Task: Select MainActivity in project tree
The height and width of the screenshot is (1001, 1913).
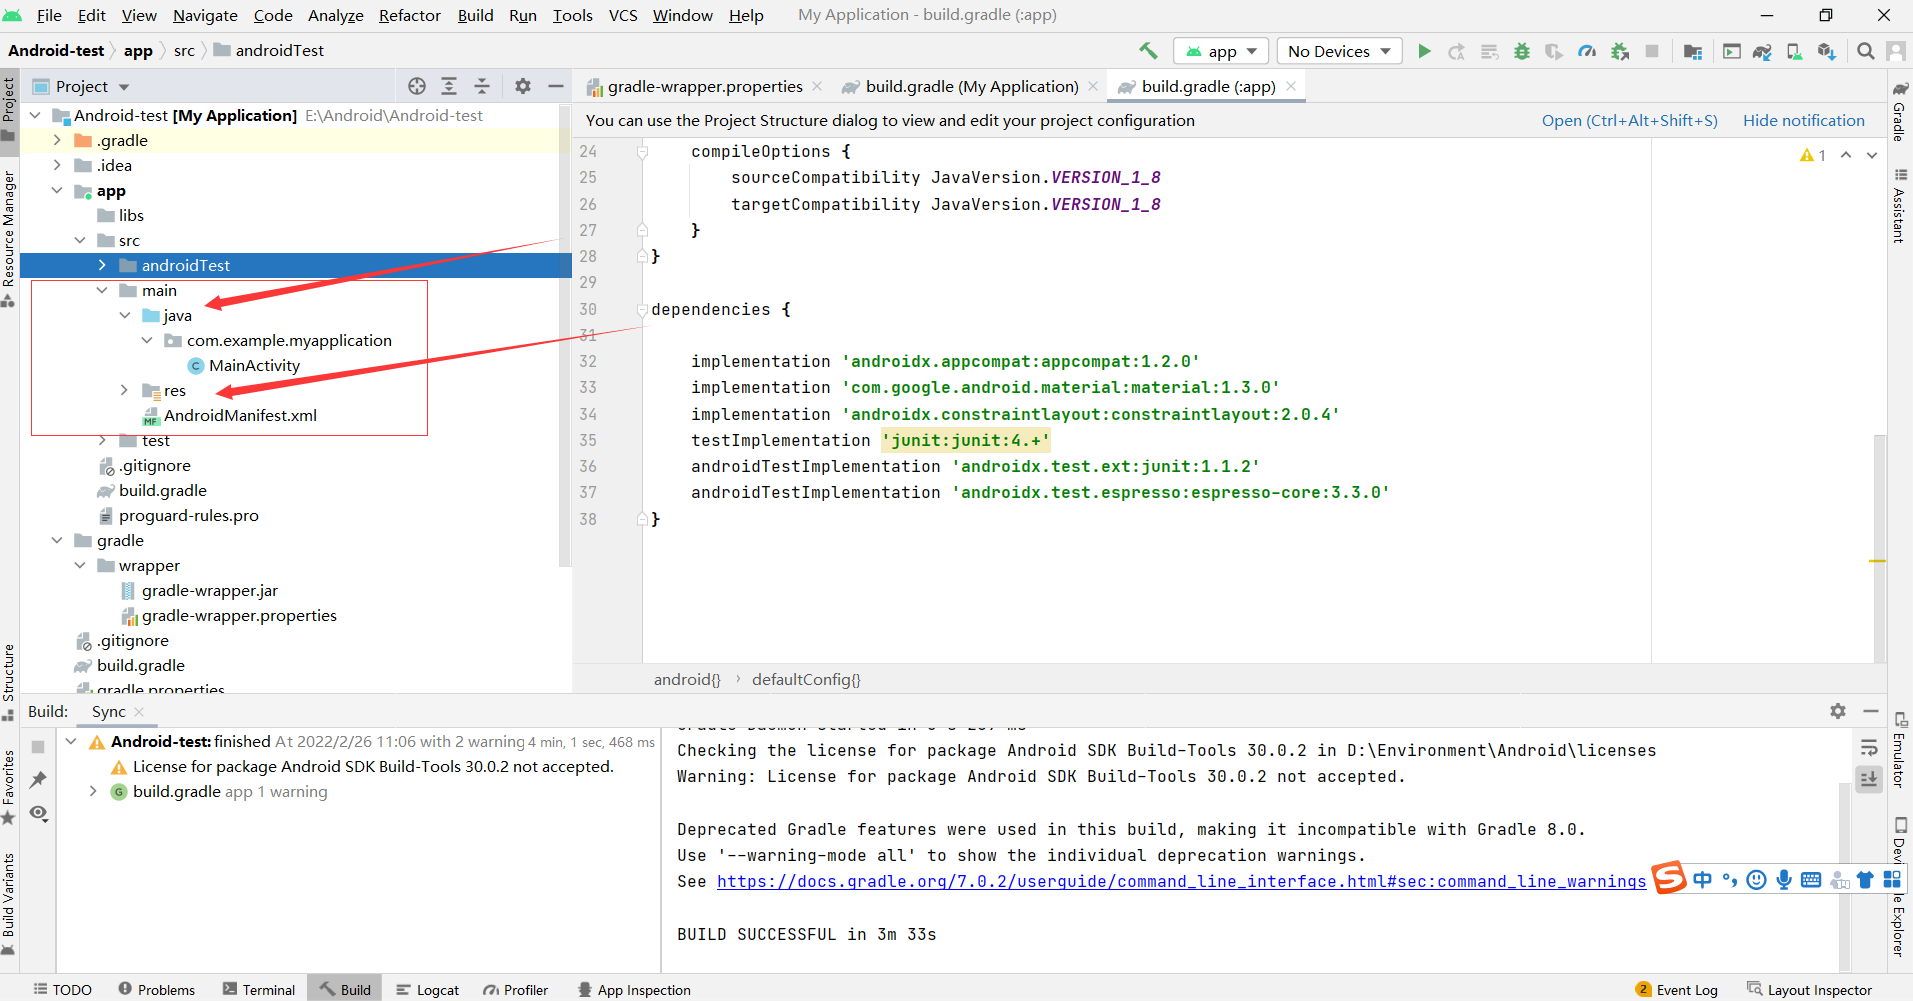Action: (x=254, y=365)
